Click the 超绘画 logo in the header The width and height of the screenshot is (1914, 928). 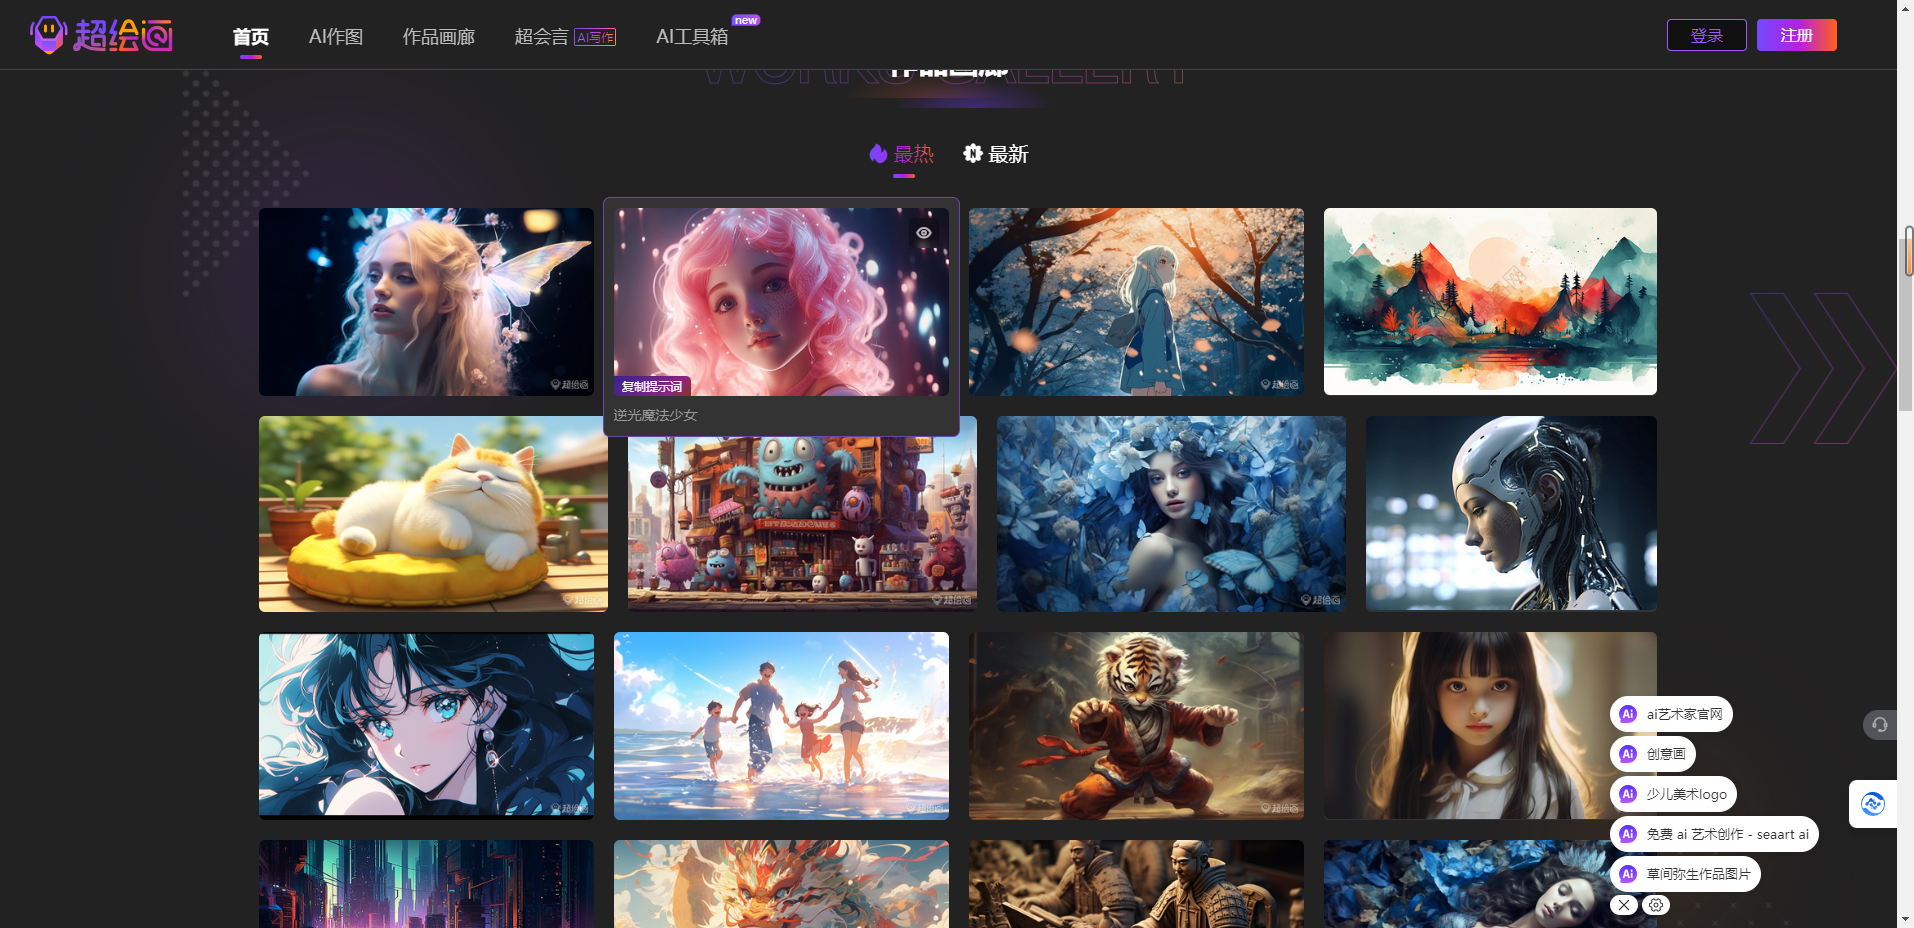[102, 35]
